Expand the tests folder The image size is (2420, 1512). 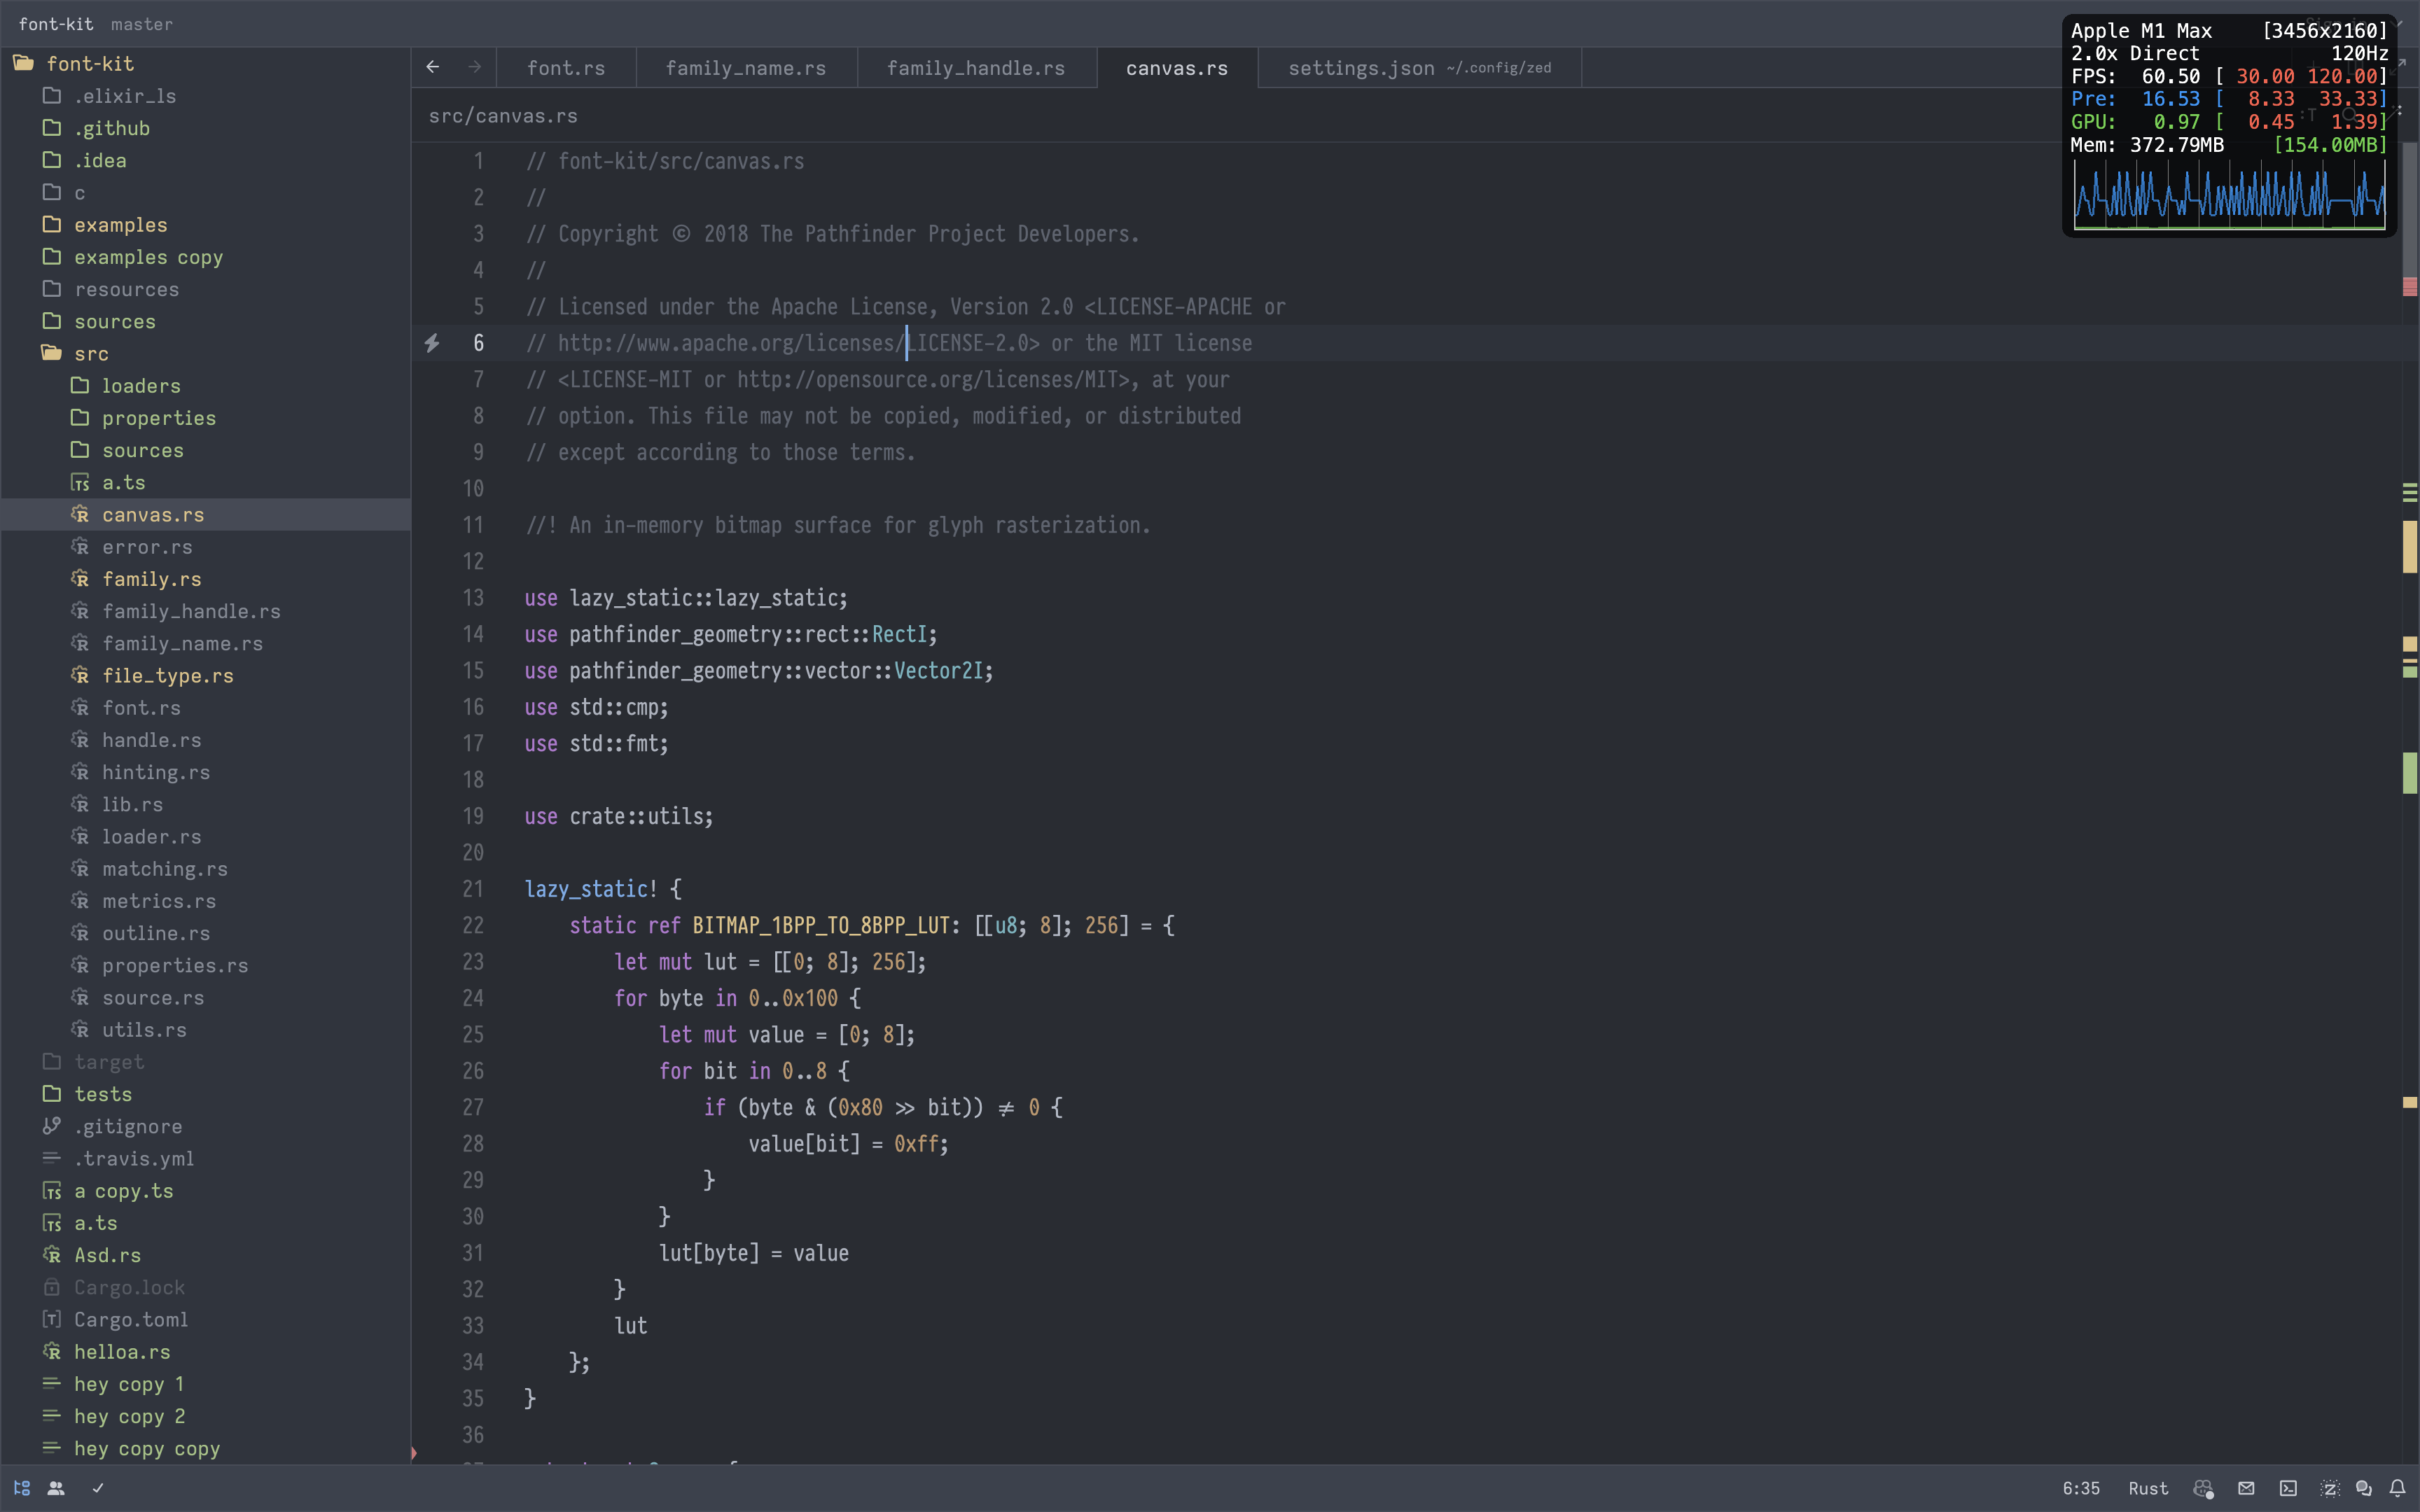coord(102,1094)
